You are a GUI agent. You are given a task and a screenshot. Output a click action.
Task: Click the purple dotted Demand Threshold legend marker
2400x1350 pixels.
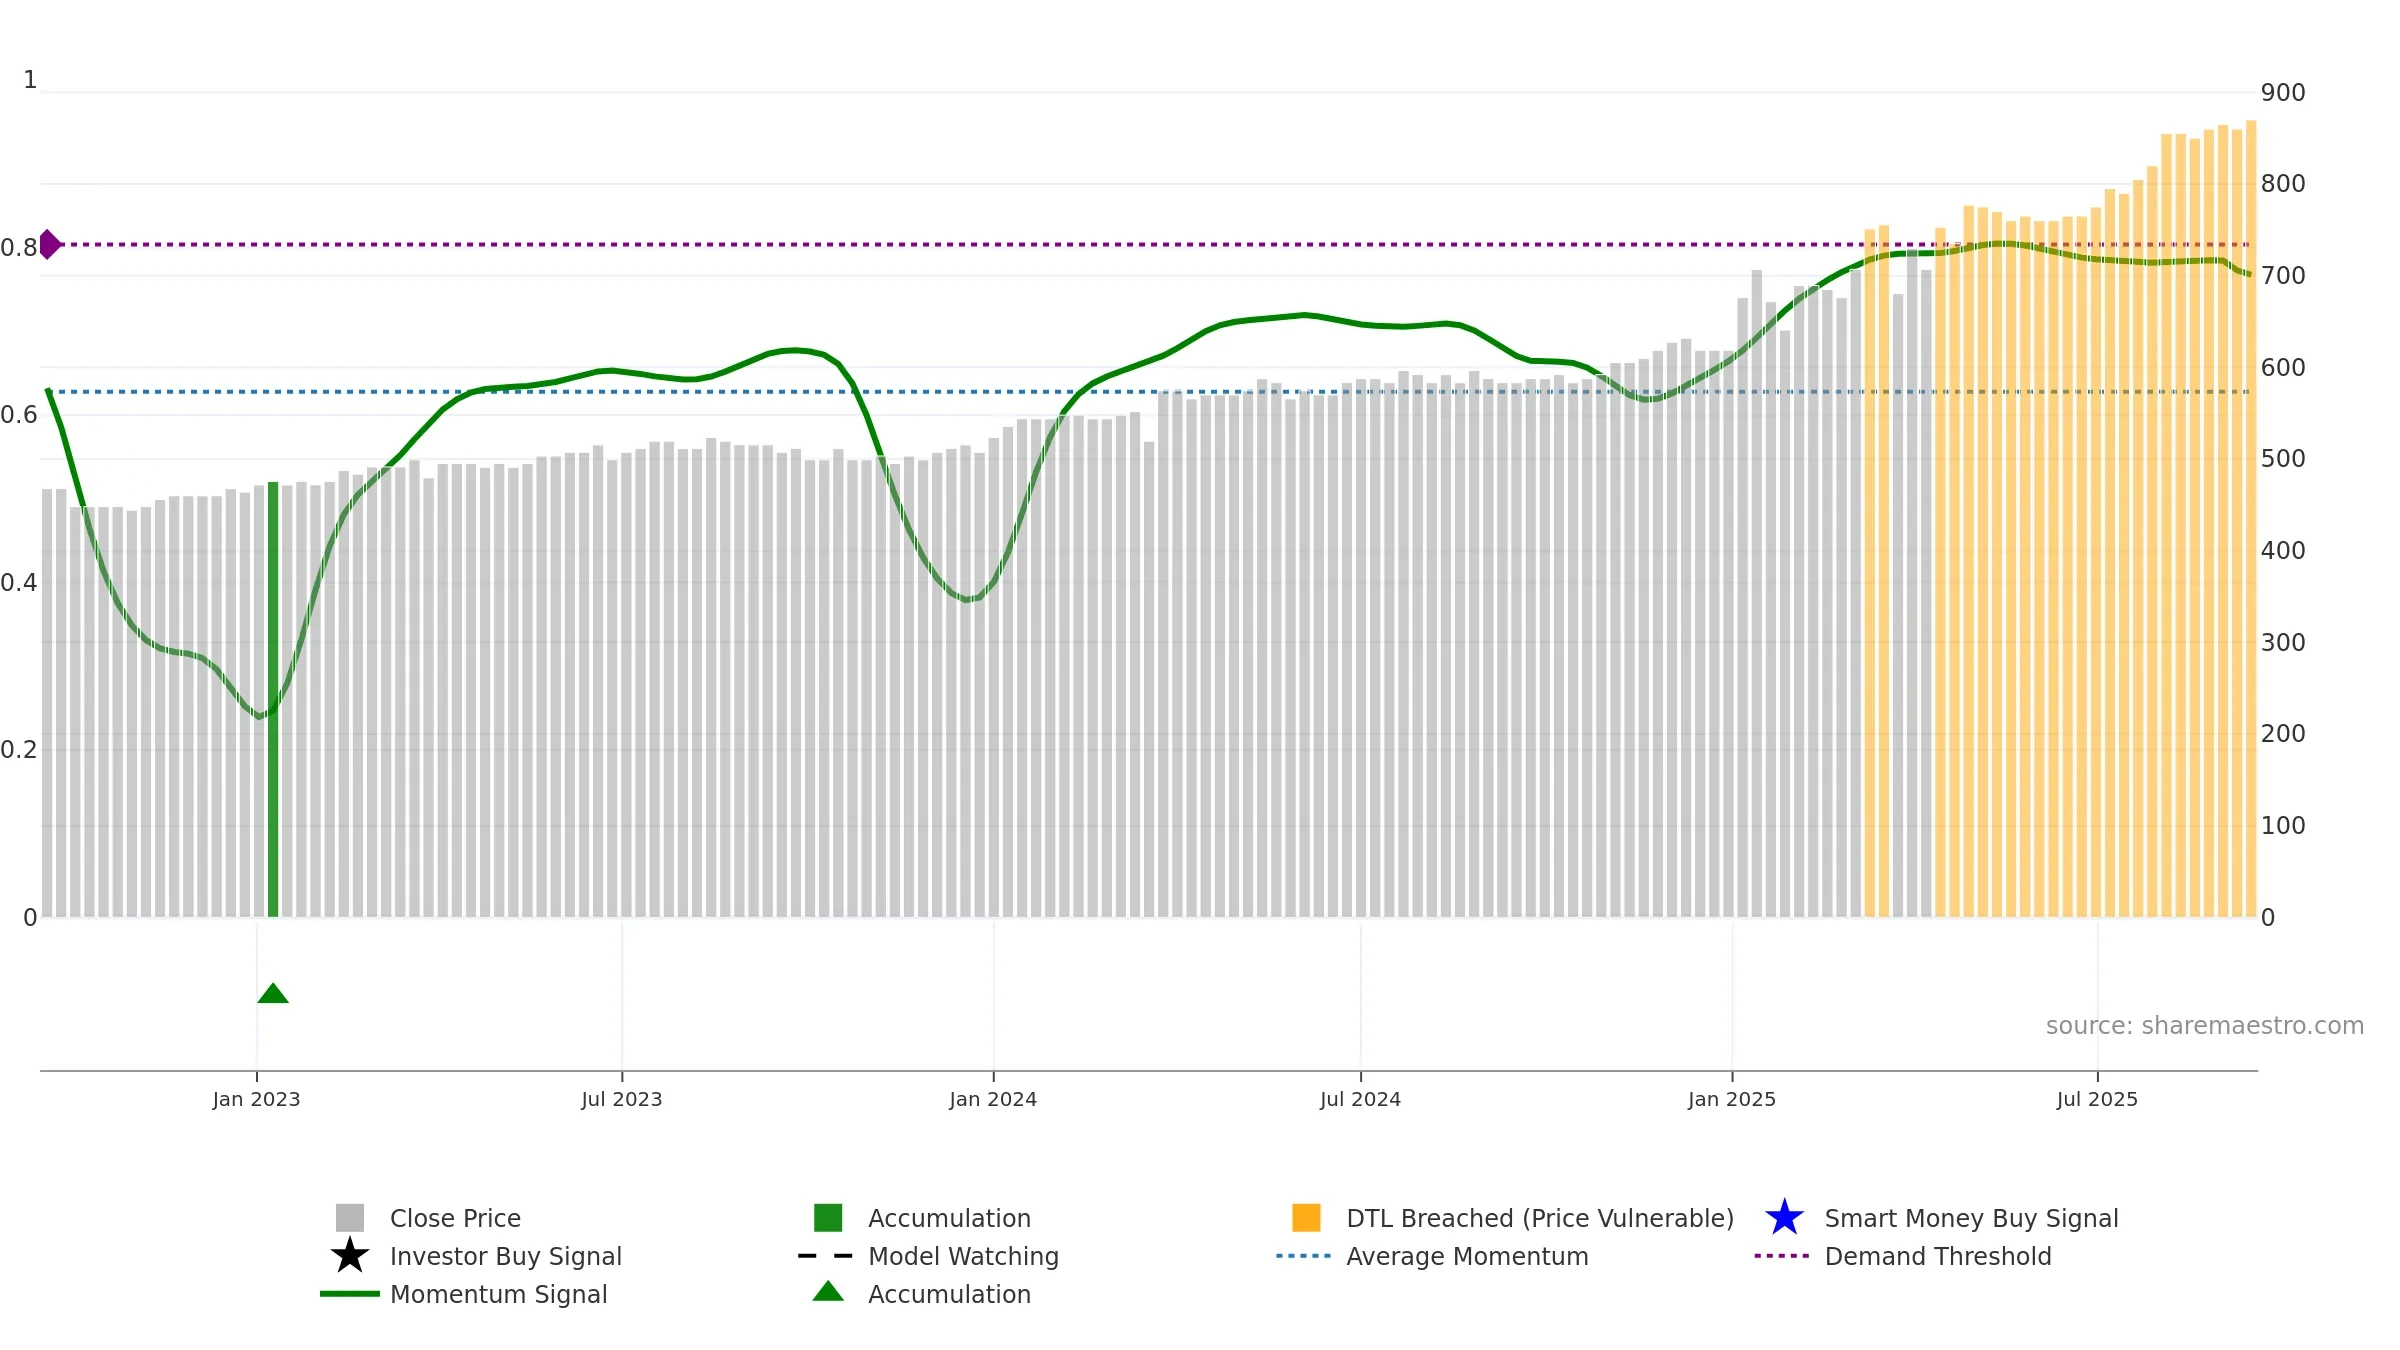(1781, 1255)
